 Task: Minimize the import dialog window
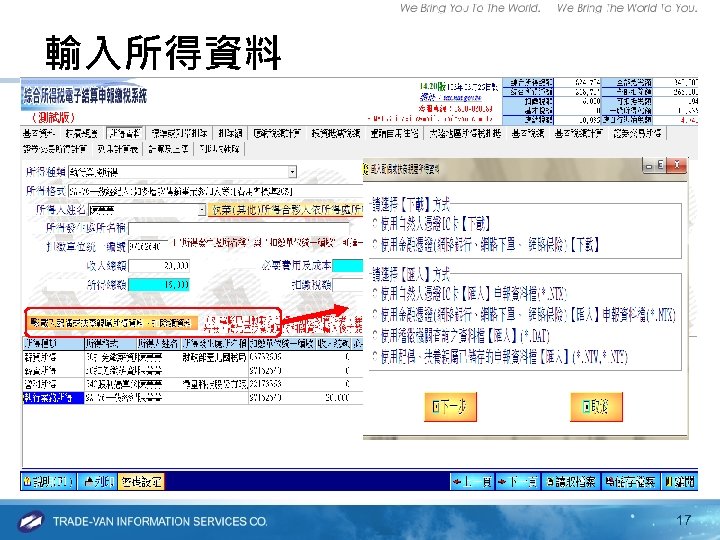pos(649,165)
